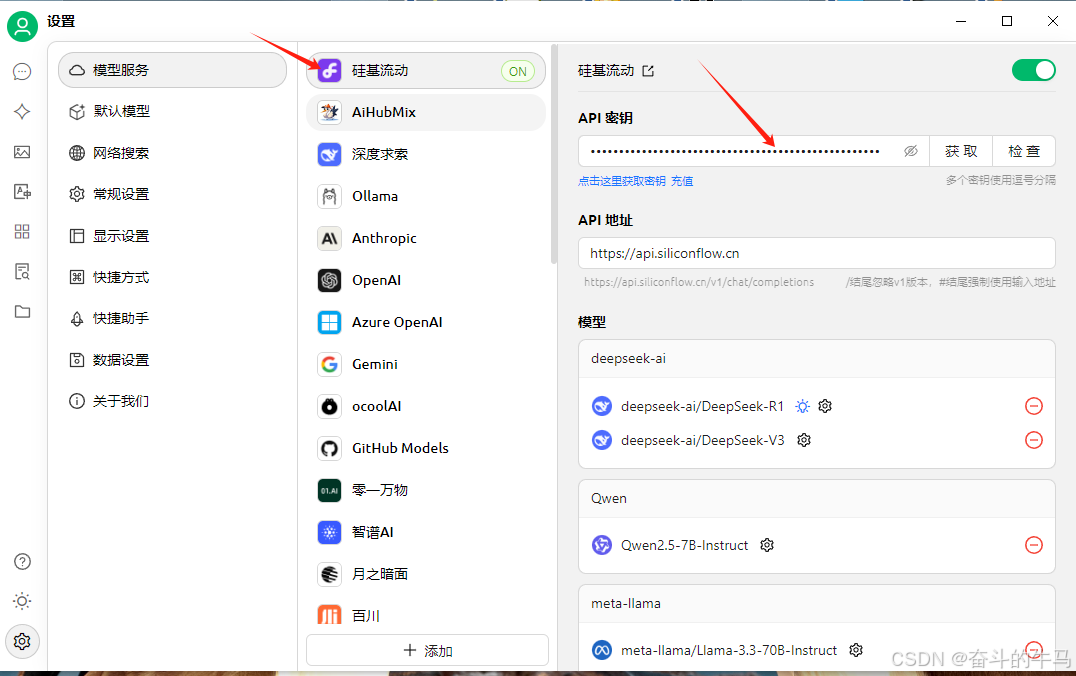Open settings gear for DeepSeek-V3 model
This screenshot has height=676, width=1076.
[x=804, y=440]
